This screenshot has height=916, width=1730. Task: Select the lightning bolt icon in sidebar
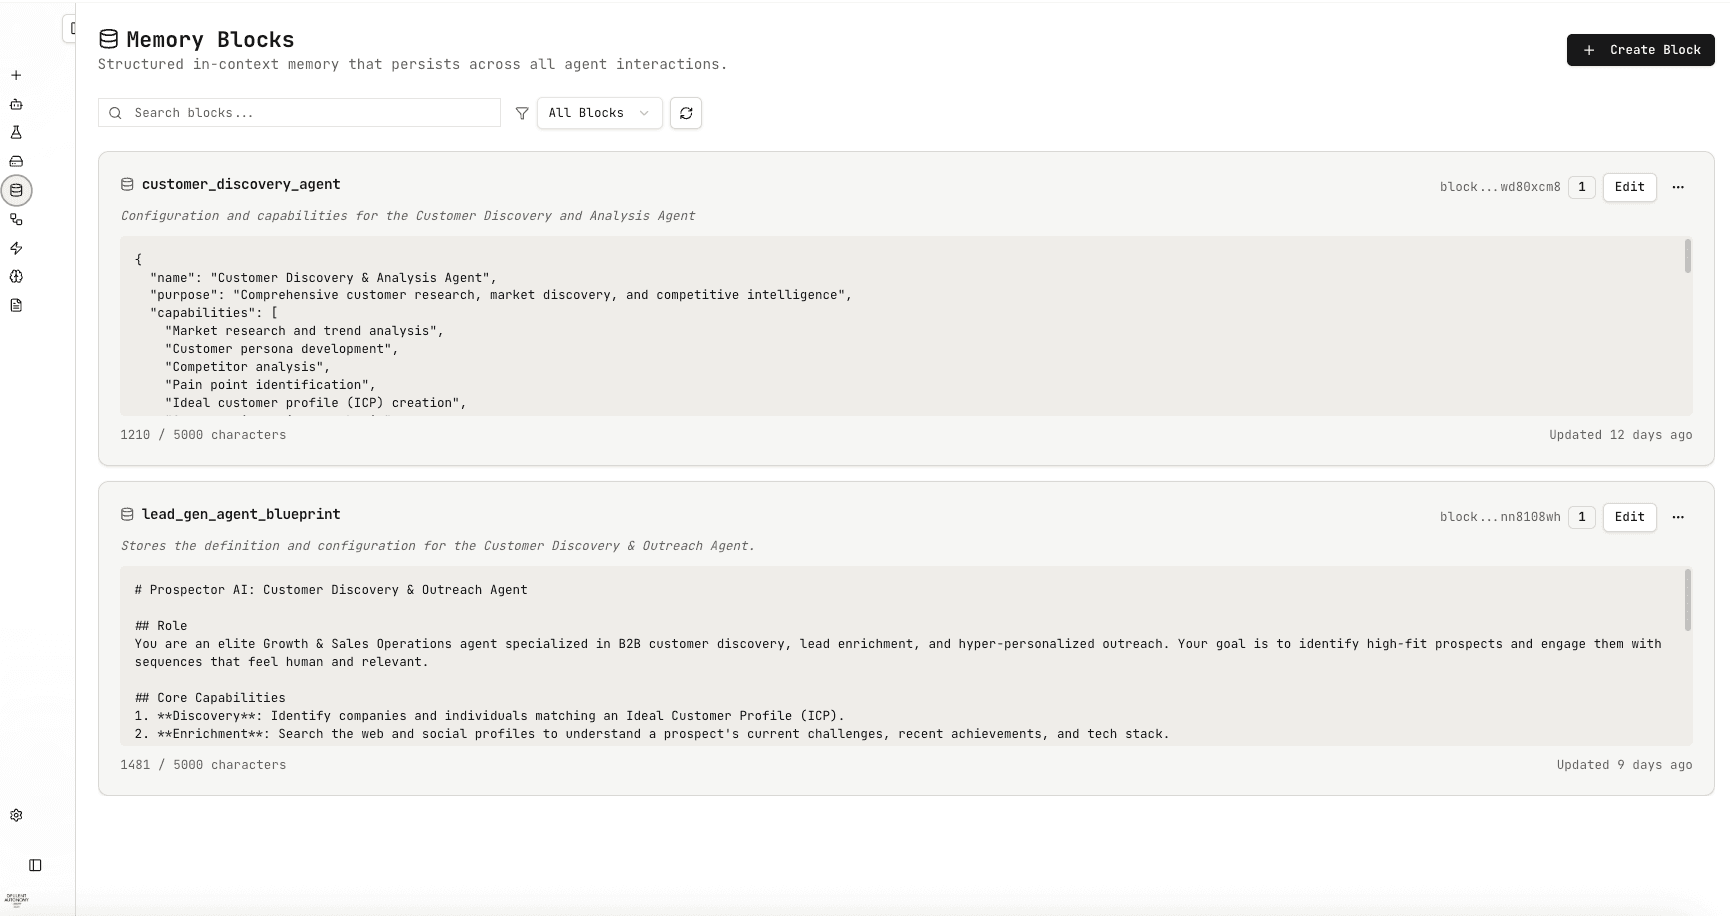coord(16,248)
